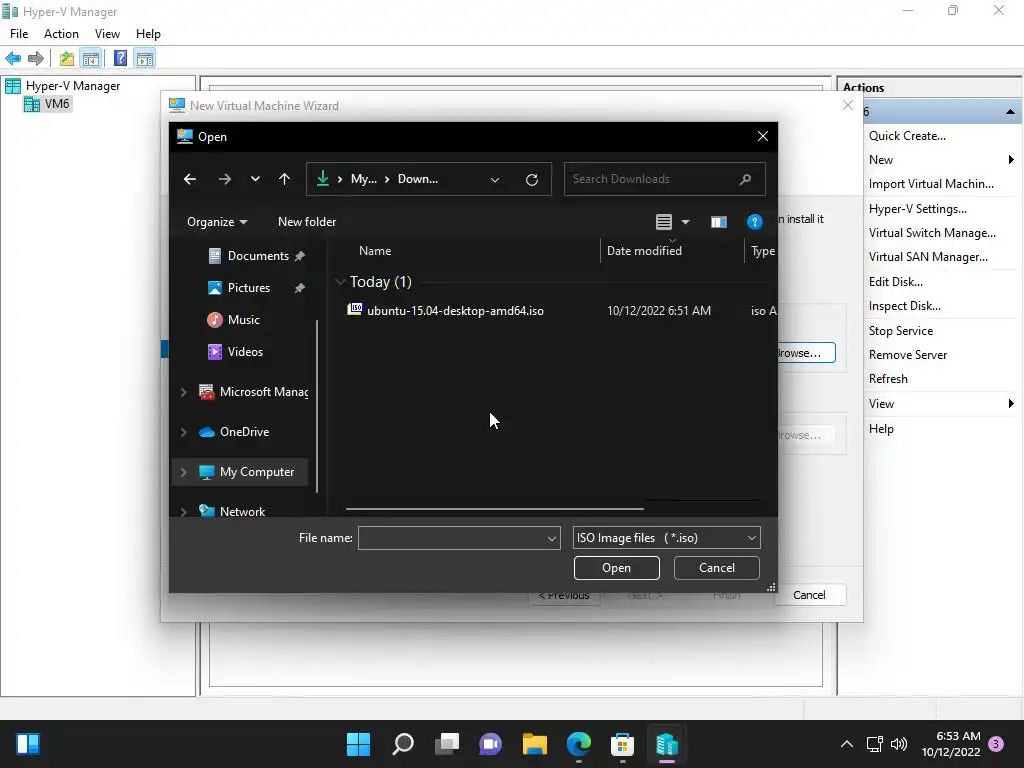Click Virtual Switch Manager in Actions
Image resolution: width=1024 pixels, height=768 pixels.
click(x=932, y=233)
